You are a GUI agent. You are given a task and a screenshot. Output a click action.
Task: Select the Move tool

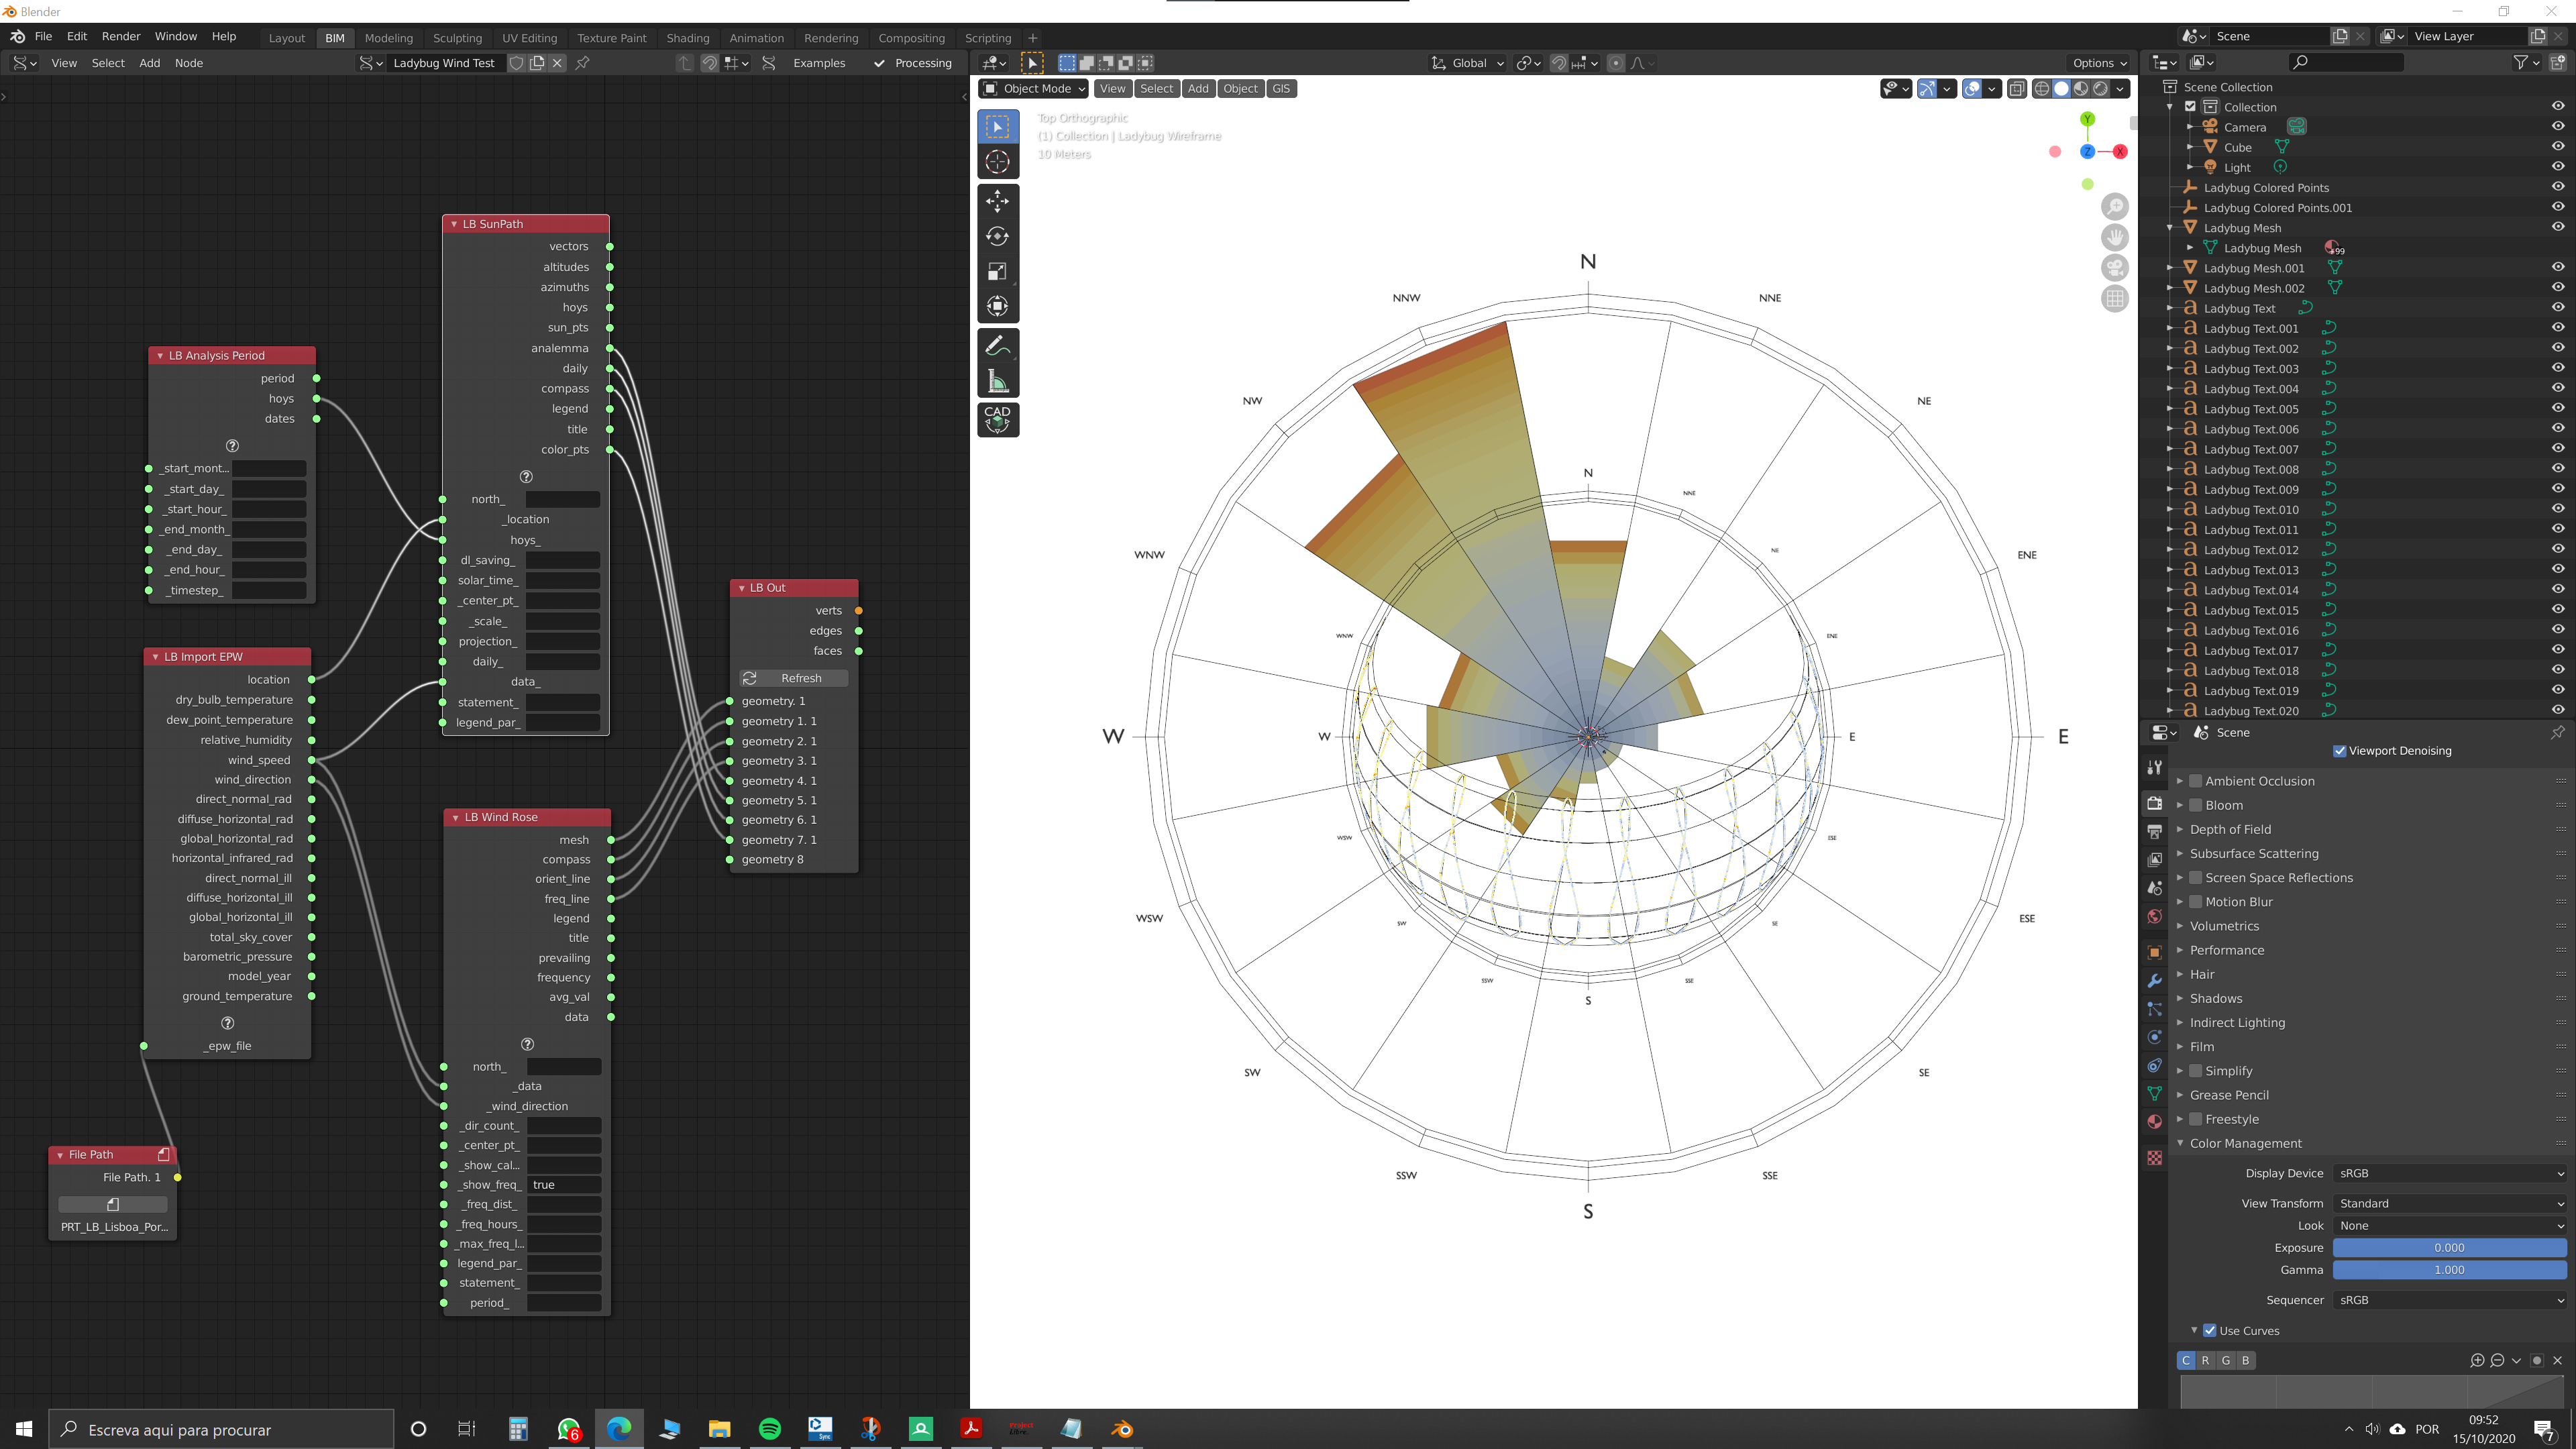pyautogui.click(x=997, y=201)
